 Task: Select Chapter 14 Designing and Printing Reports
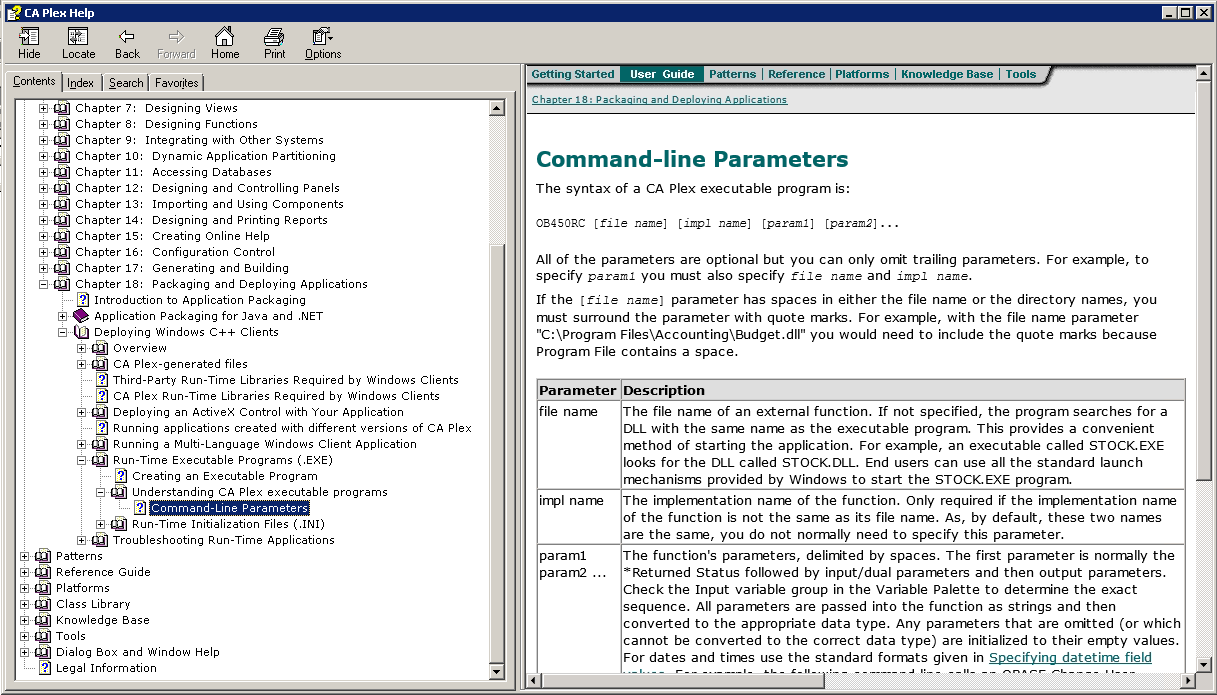201,220
